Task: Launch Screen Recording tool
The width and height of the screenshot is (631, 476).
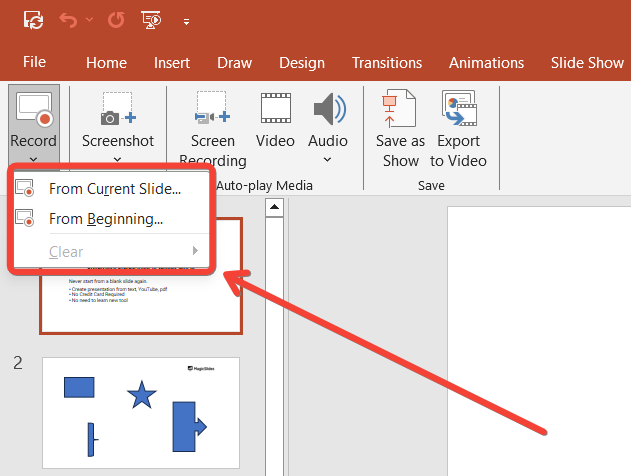Action: 212,110
